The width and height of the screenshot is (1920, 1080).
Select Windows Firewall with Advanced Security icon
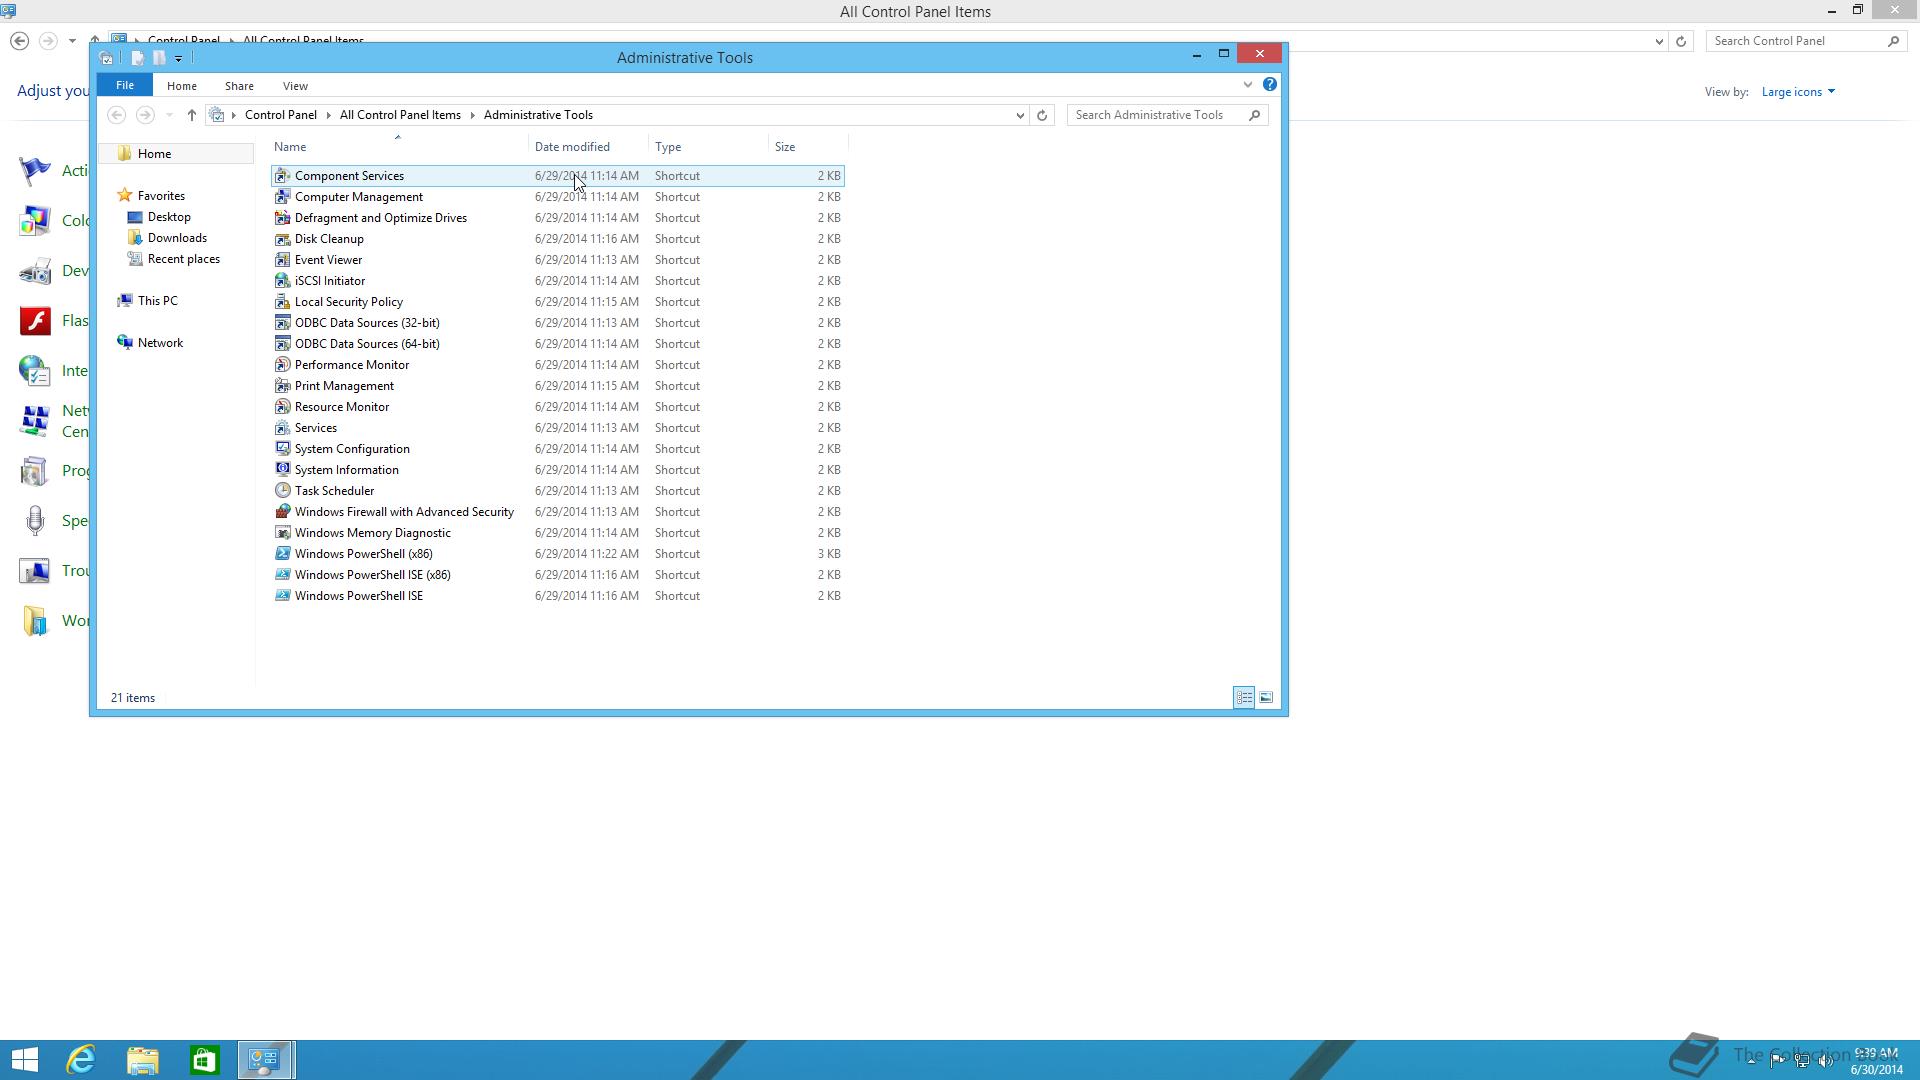click(x=282, y=512)
